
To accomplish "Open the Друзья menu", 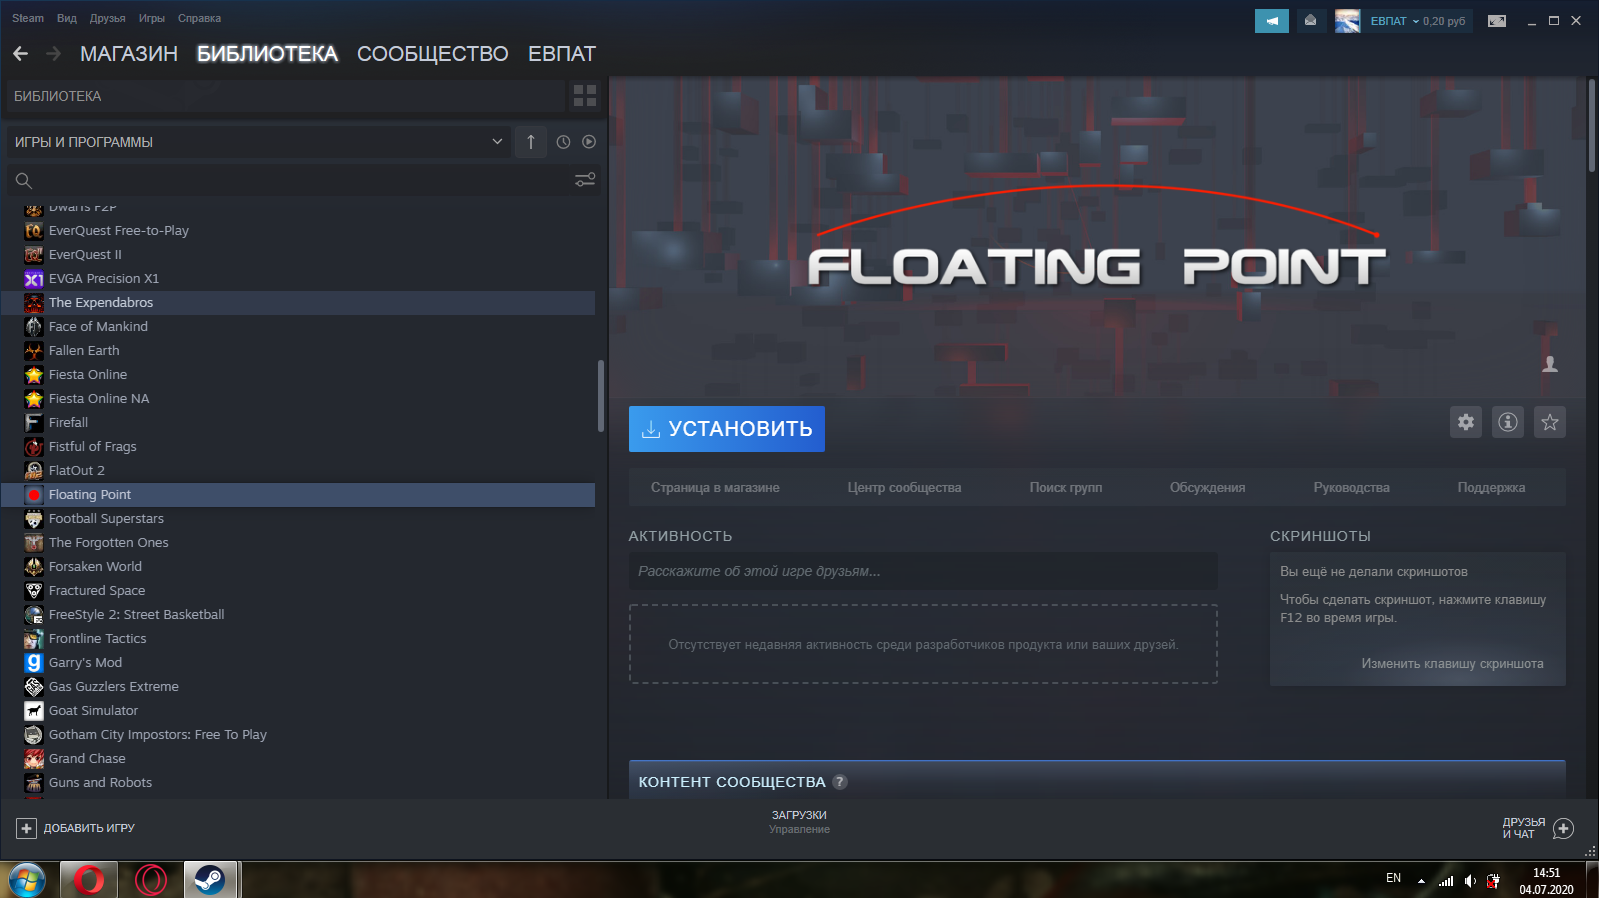I will pyautogui.click(x=108, y=18).
